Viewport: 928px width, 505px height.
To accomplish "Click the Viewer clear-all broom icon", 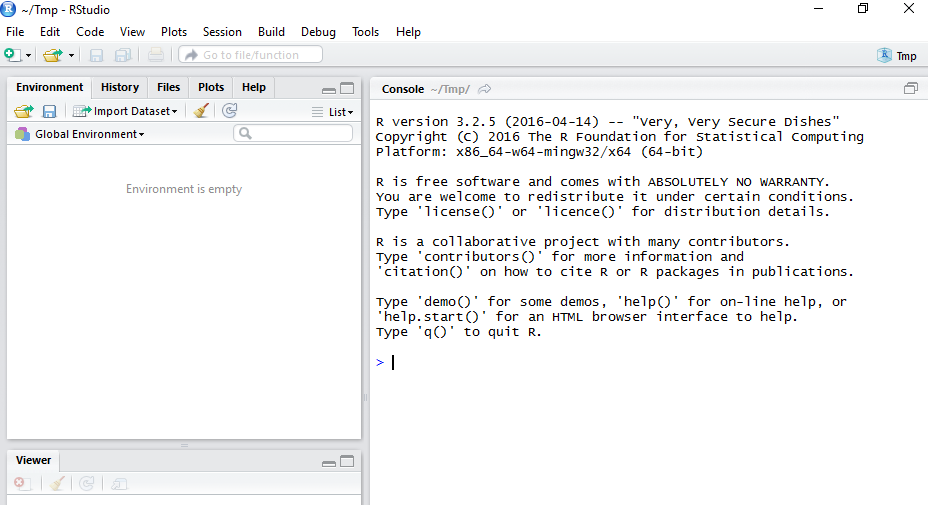I will [57, 484].
